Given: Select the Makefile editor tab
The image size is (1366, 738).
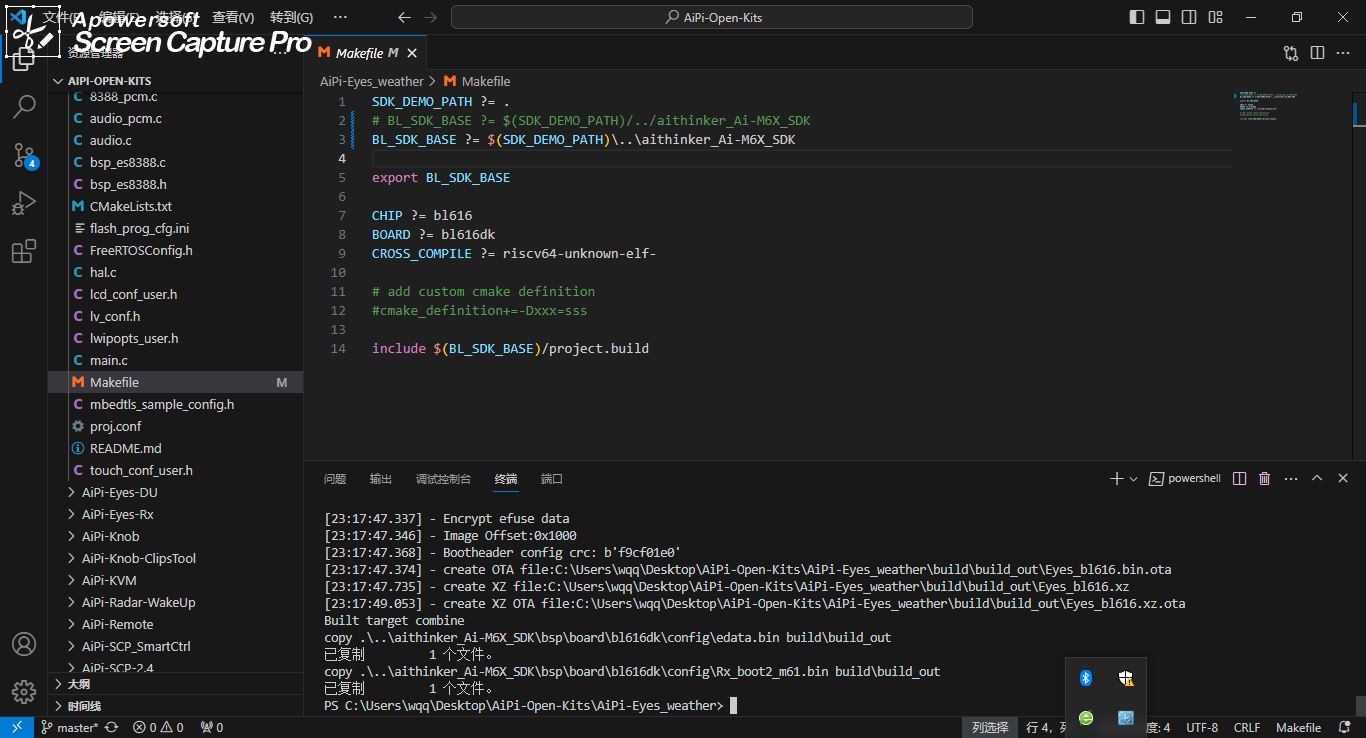Looking at the screenshot, I should pos(365,53).
